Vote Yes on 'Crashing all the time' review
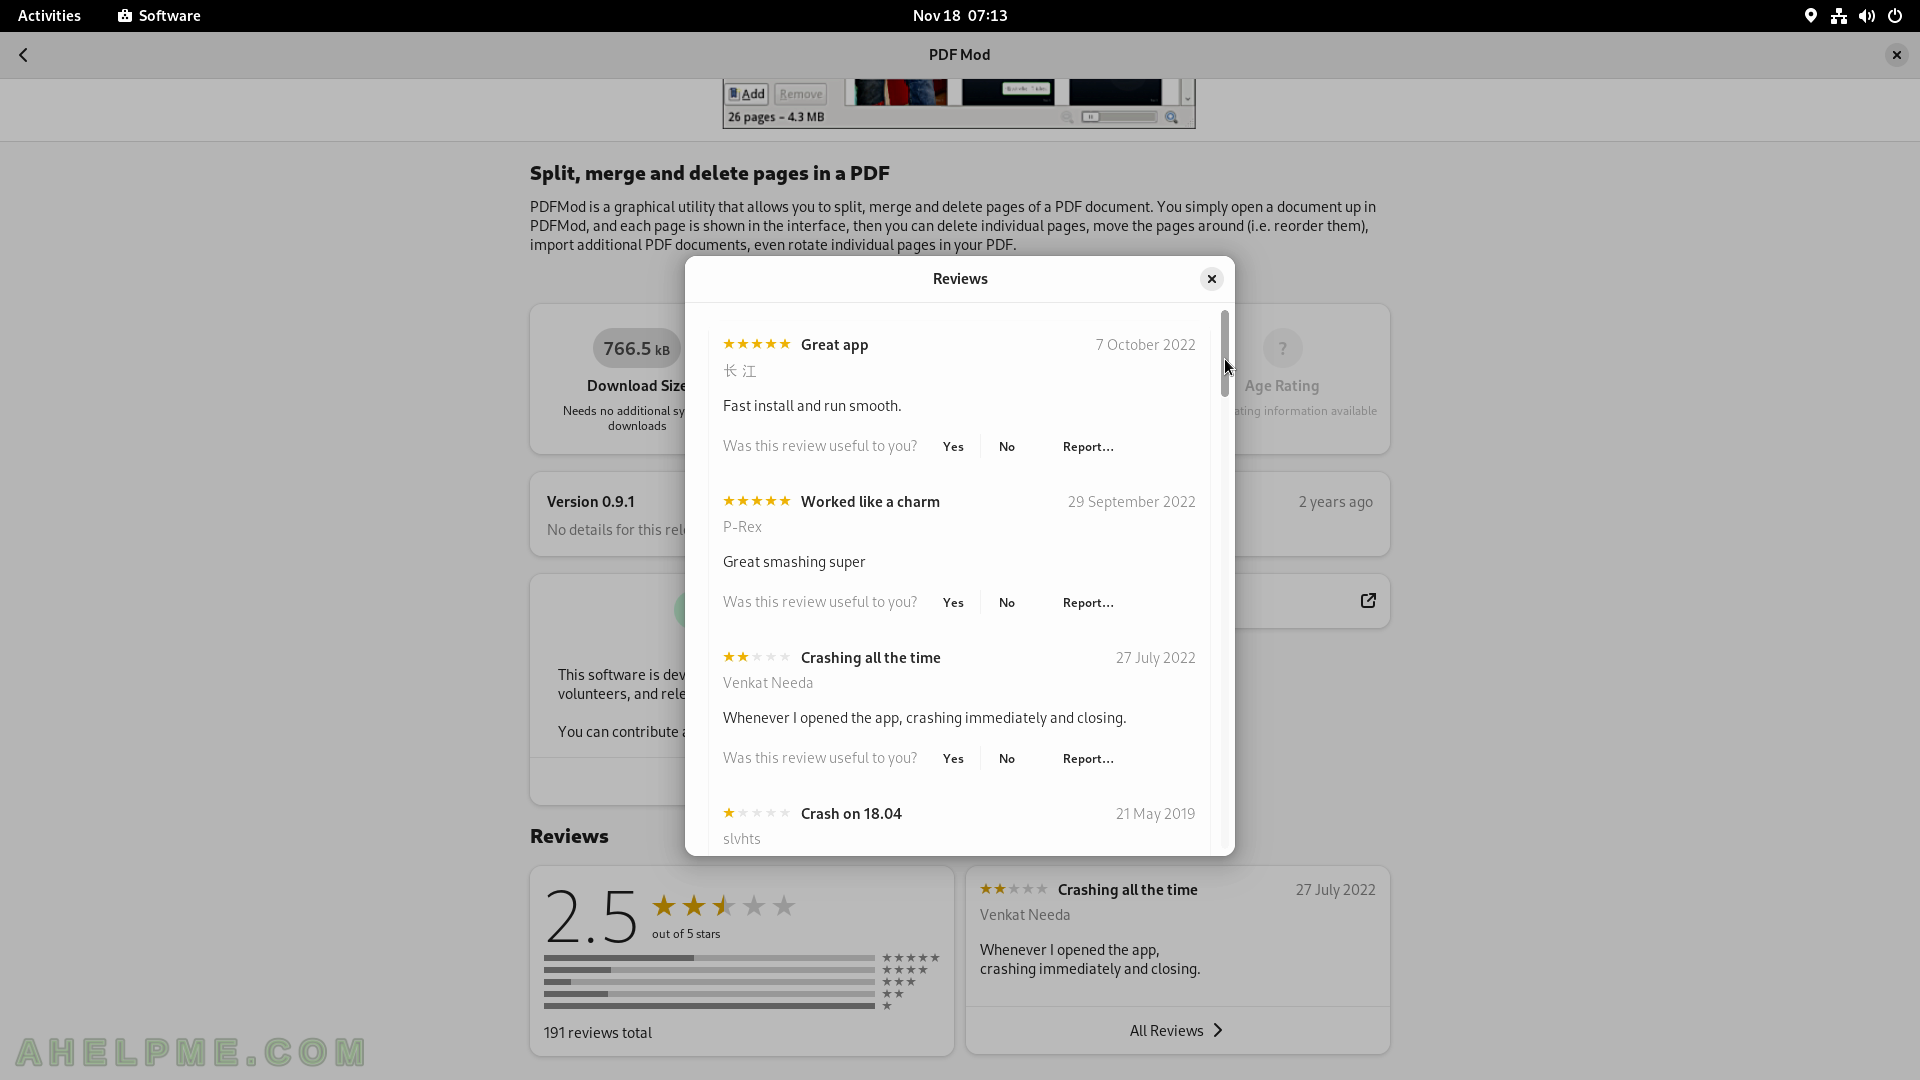This screenshot has height=1080, width=1920. pyautogui.click(x=953, y=759)
